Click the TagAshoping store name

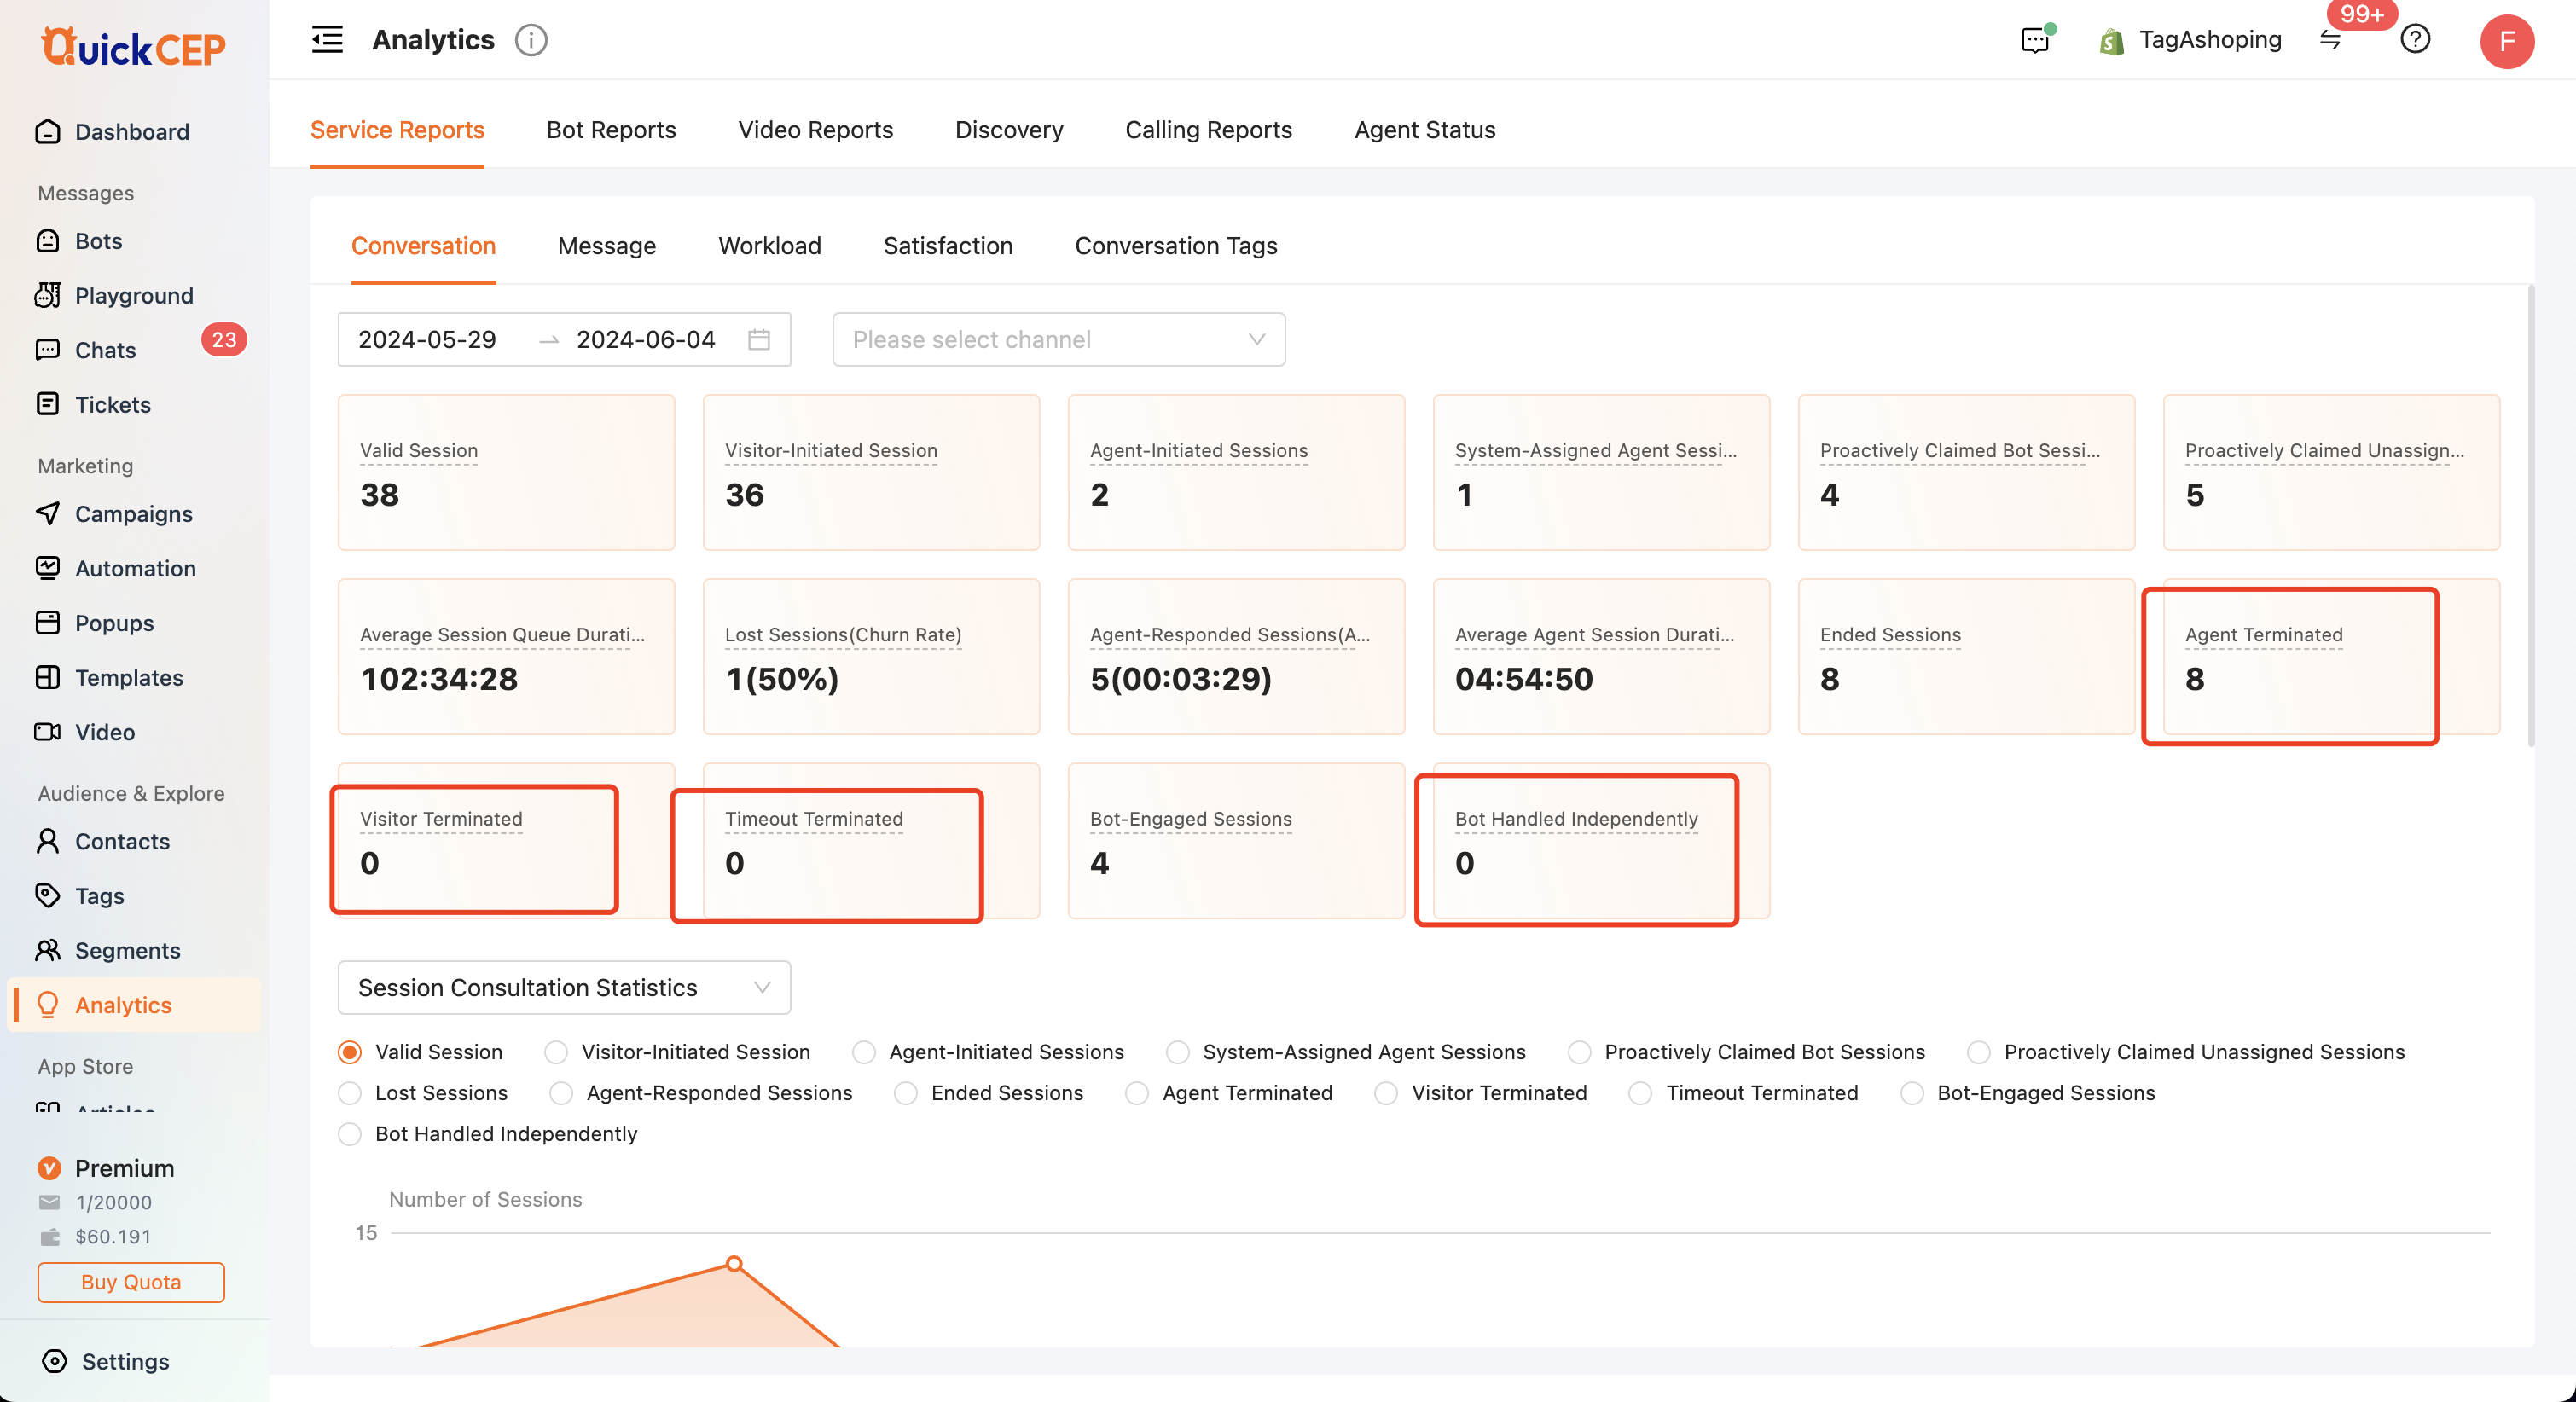(x=2210, y=40)
